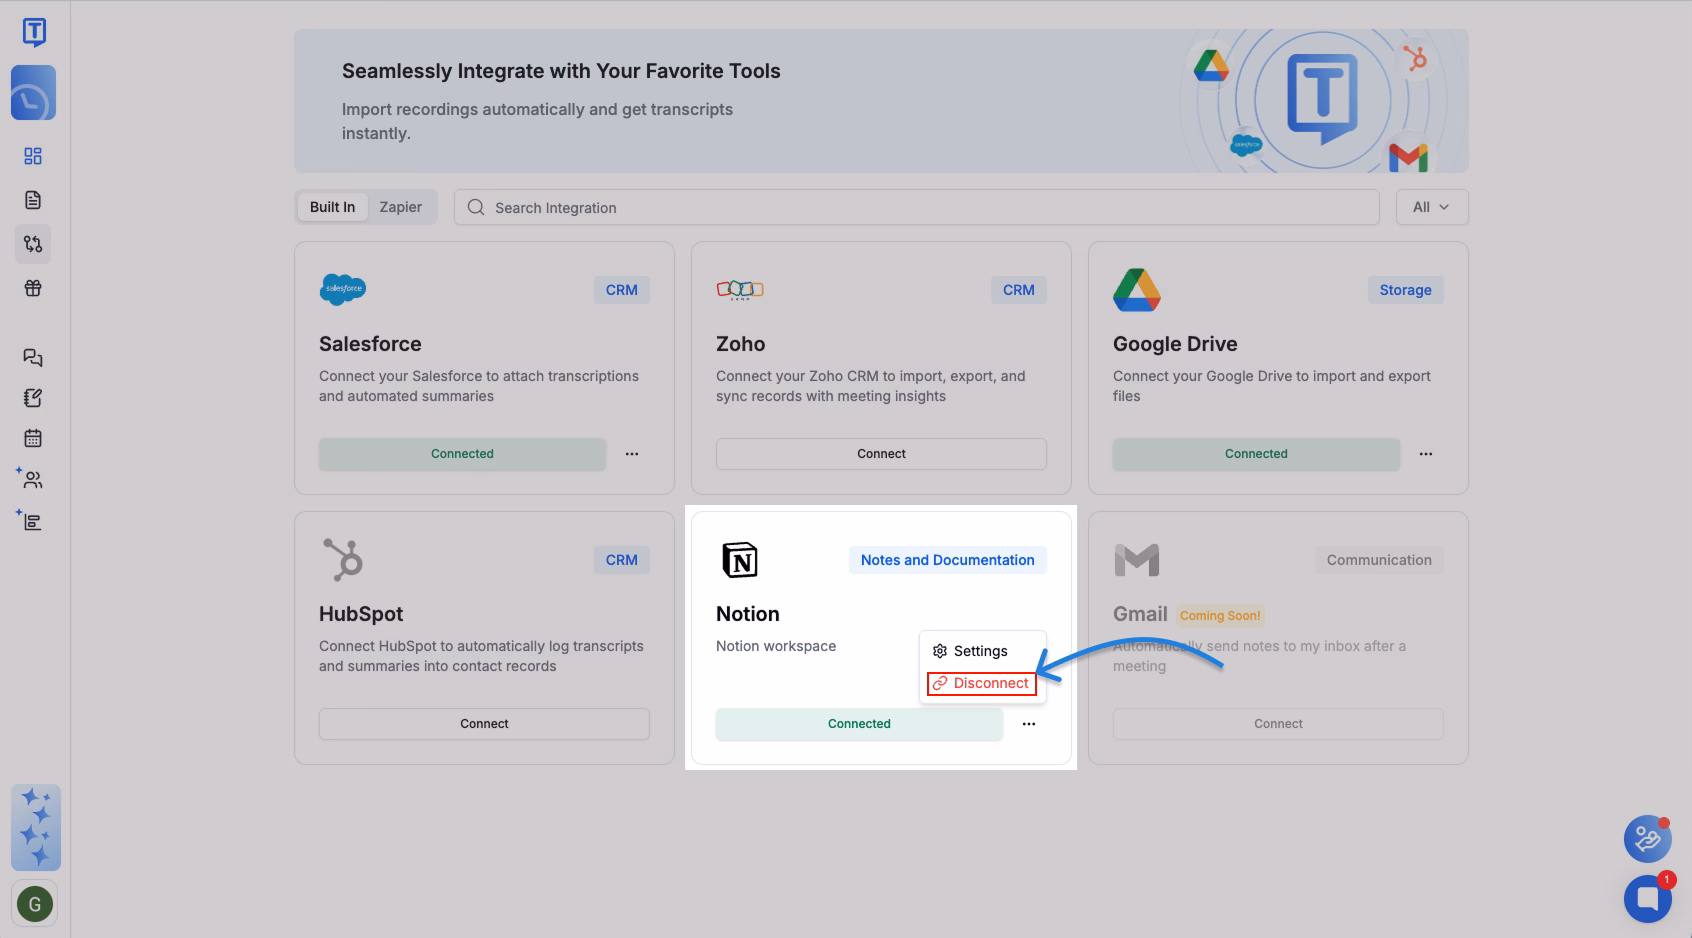Click banner heading Seamlessly Integrate with Your Favorite Tools
The height and width of the screenshot is (938, 1692).
pos(561,71)
